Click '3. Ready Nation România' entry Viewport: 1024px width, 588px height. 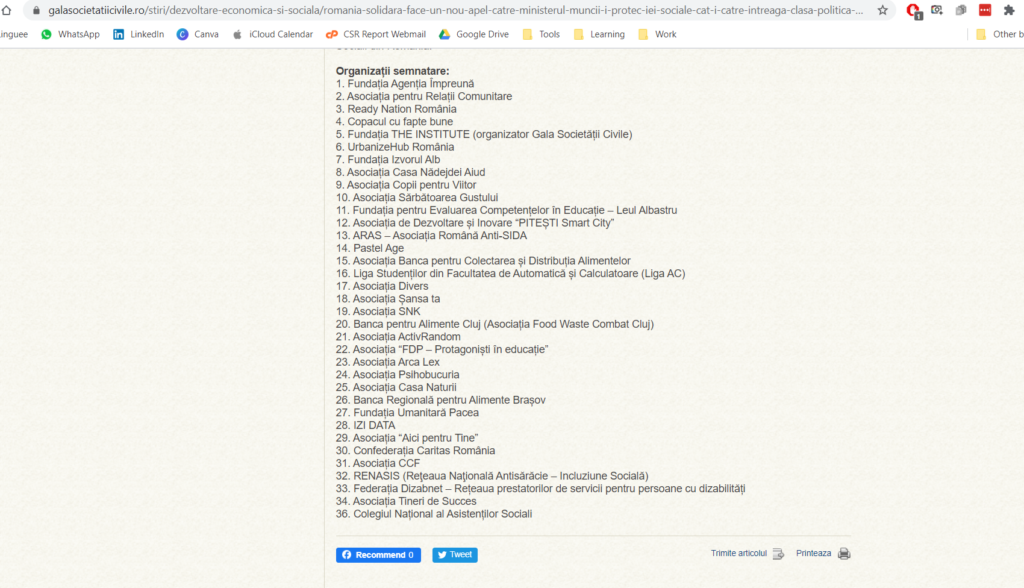click(x=396, y=109)
